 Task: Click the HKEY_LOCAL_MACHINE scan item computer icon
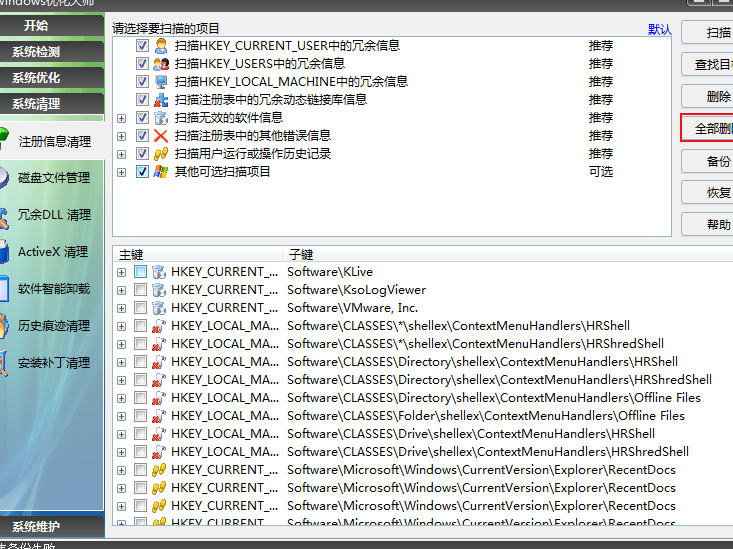[161, 82]
